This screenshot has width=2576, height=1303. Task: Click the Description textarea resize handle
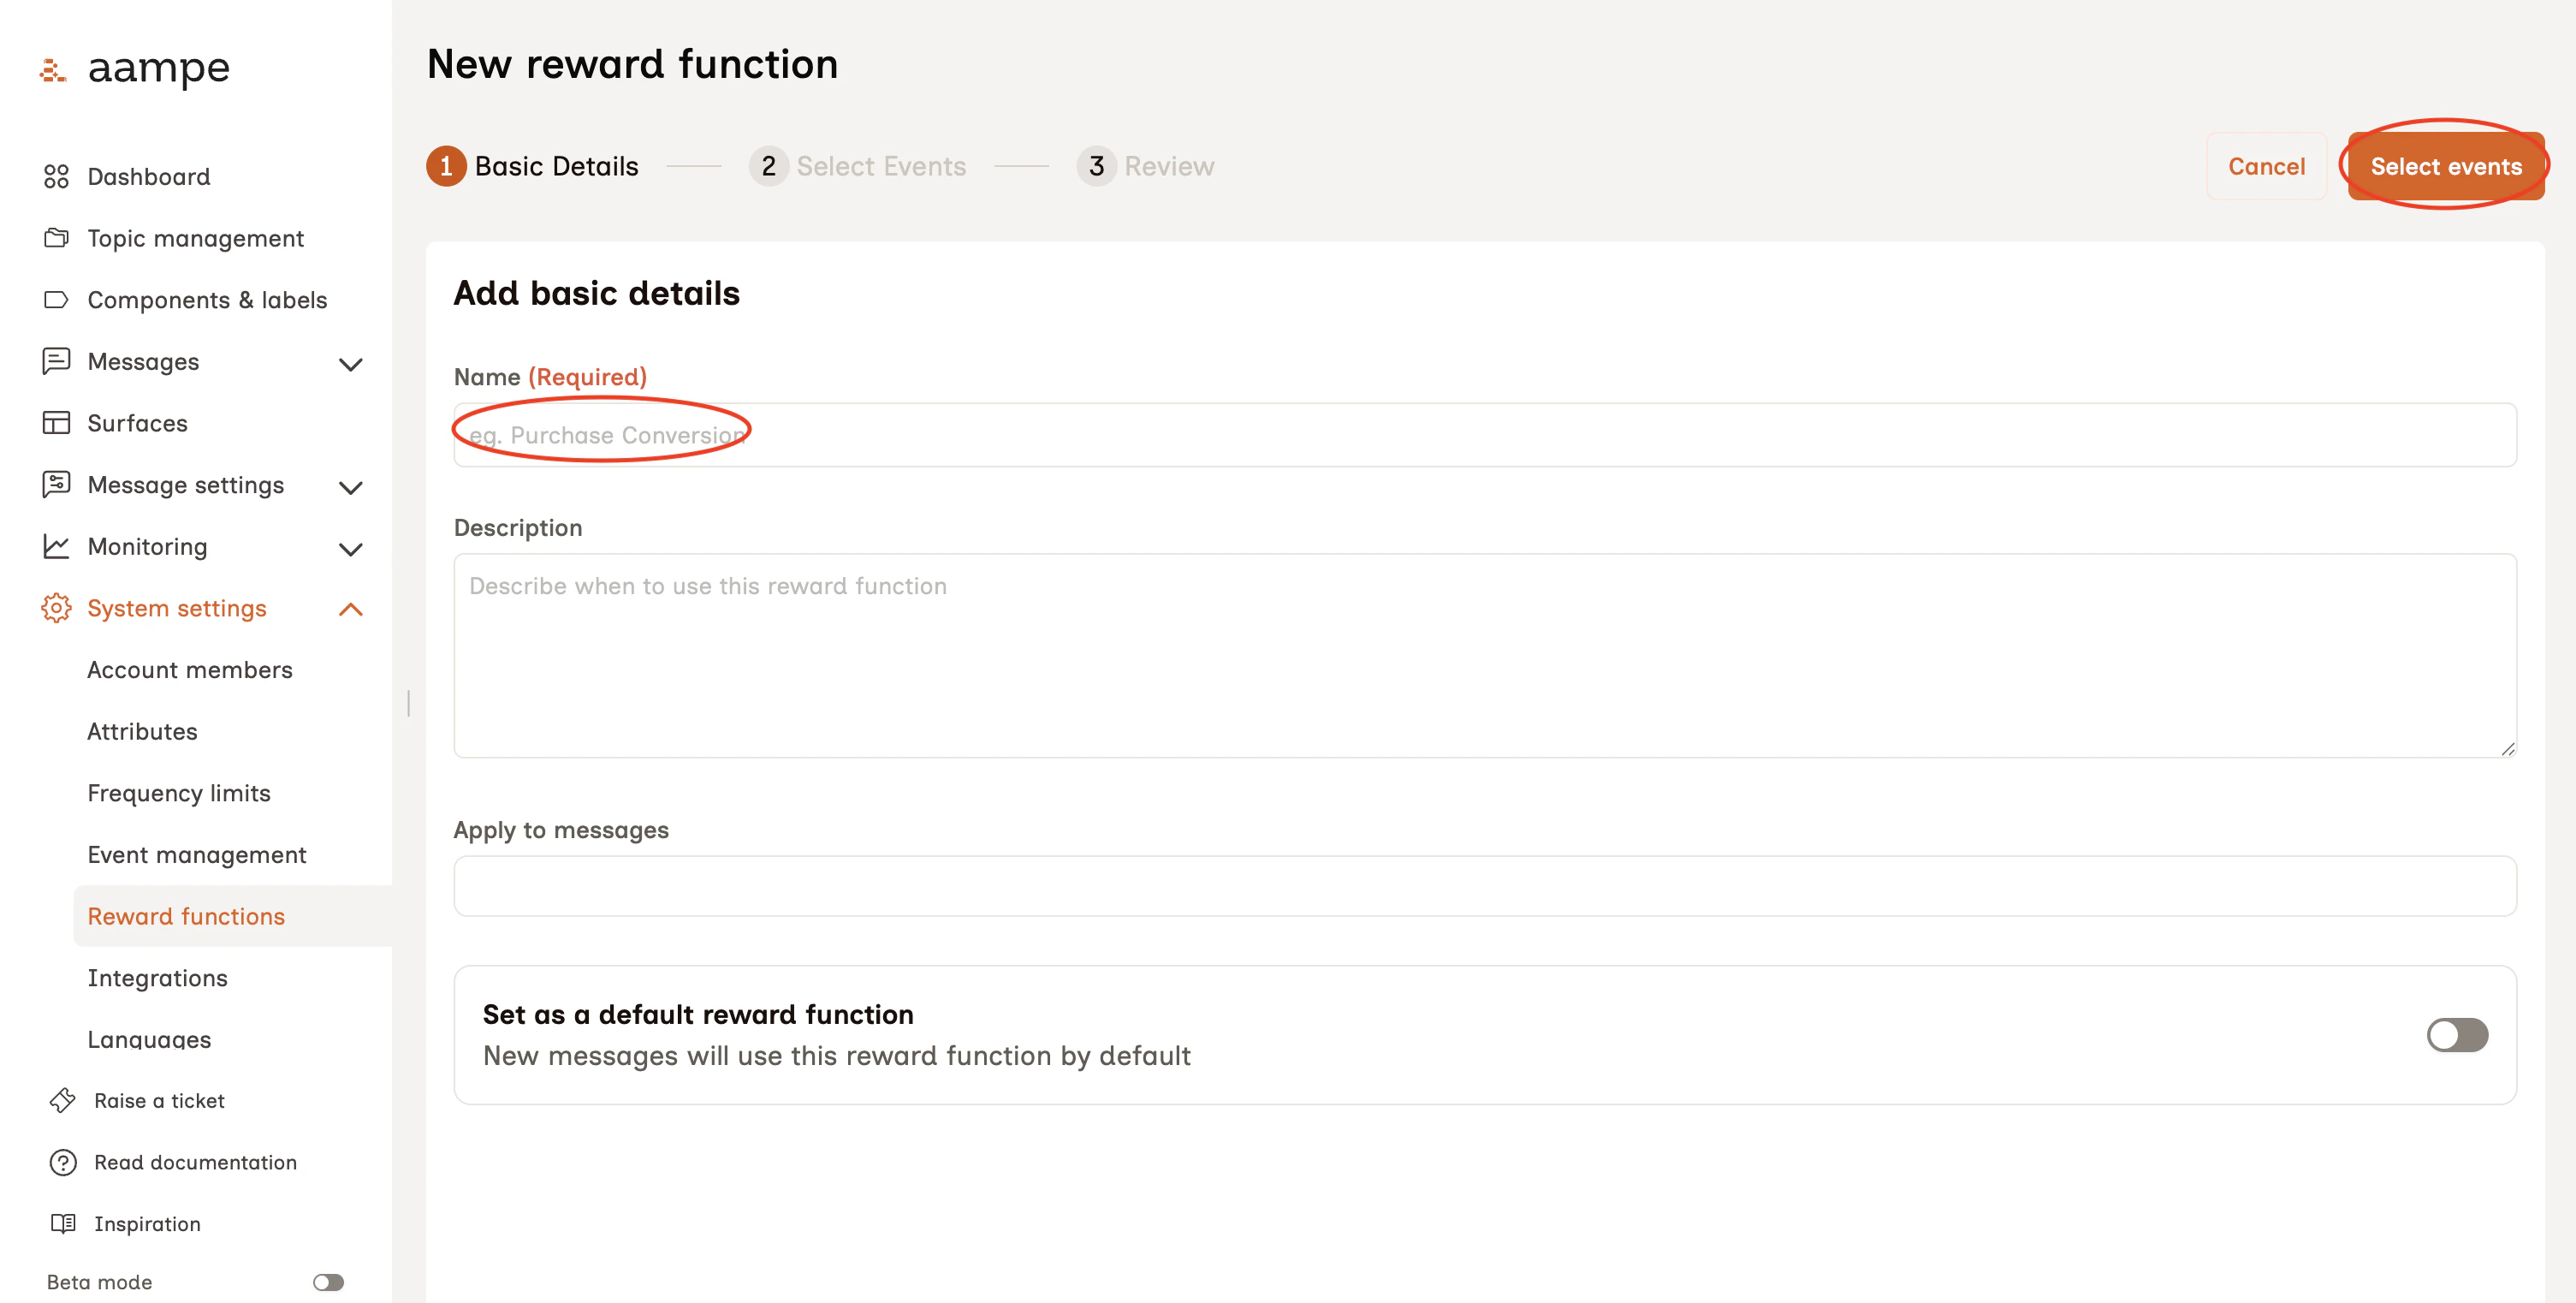[x=2508, y=749]
